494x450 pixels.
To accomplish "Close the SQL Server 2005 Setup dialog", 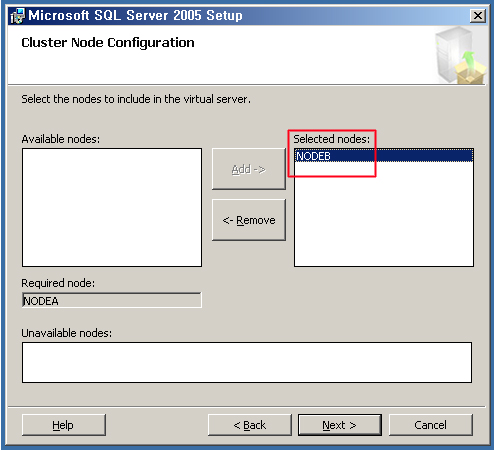I will tap(477, 16).
